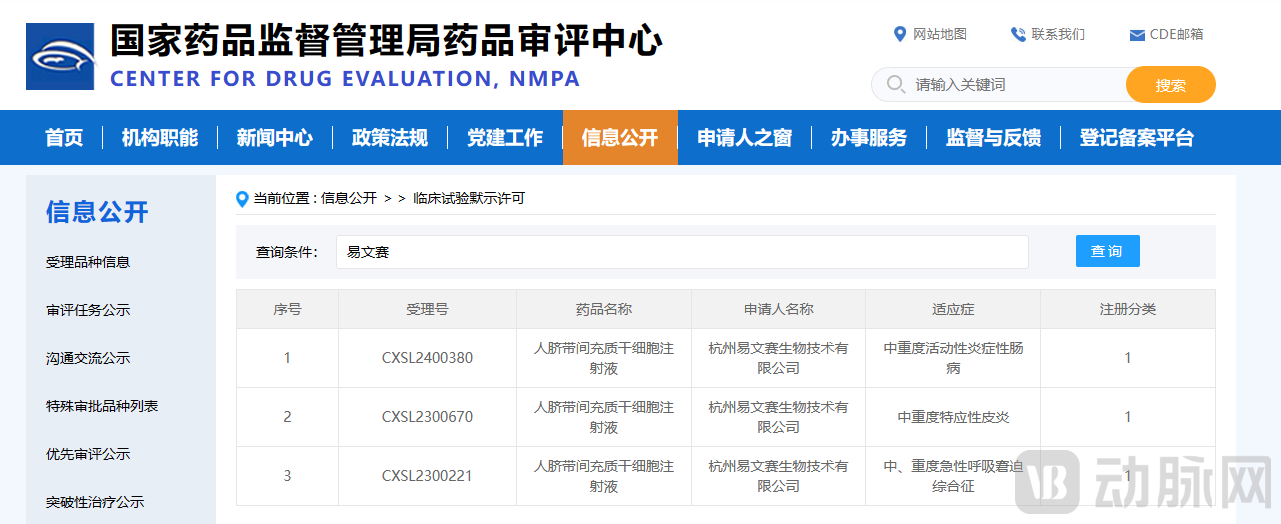Viewport: 1281px width, 524px height.
Task: Click the 信息公开 breadcrumb link
Action: [348, 199]
